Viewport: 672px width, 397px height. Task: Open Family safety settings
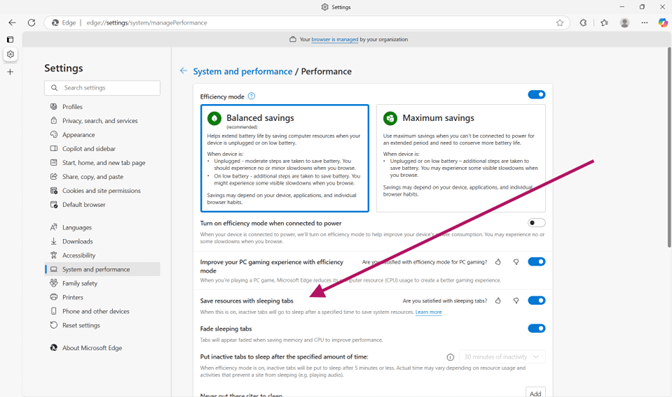tap(102, 283)
